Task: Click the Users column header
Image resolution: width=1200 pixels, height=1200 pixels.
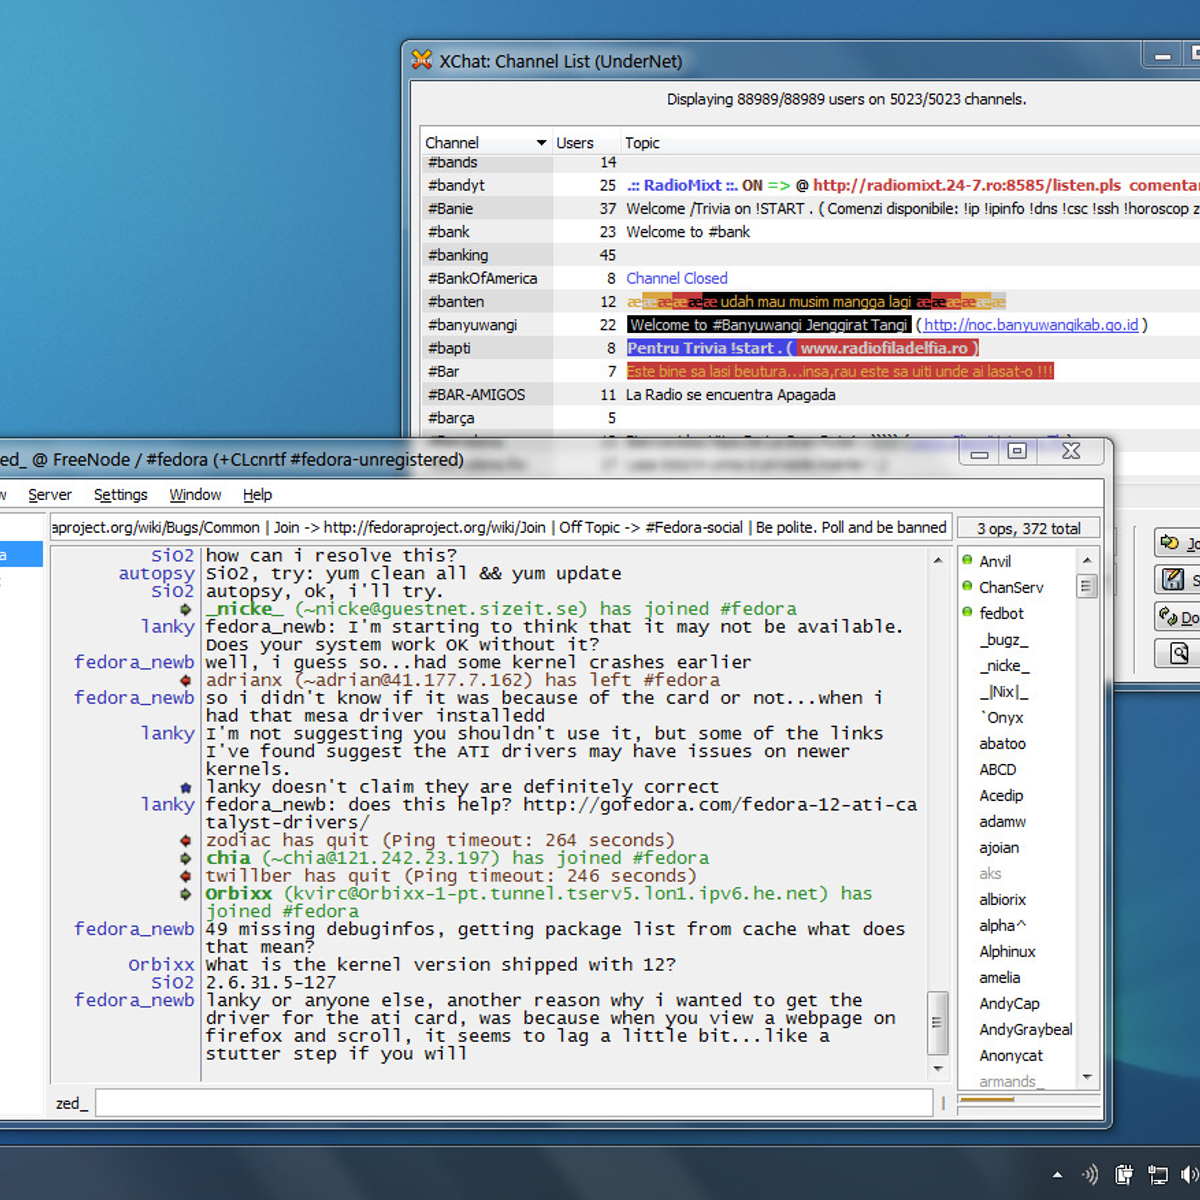Action: (585, 143)
